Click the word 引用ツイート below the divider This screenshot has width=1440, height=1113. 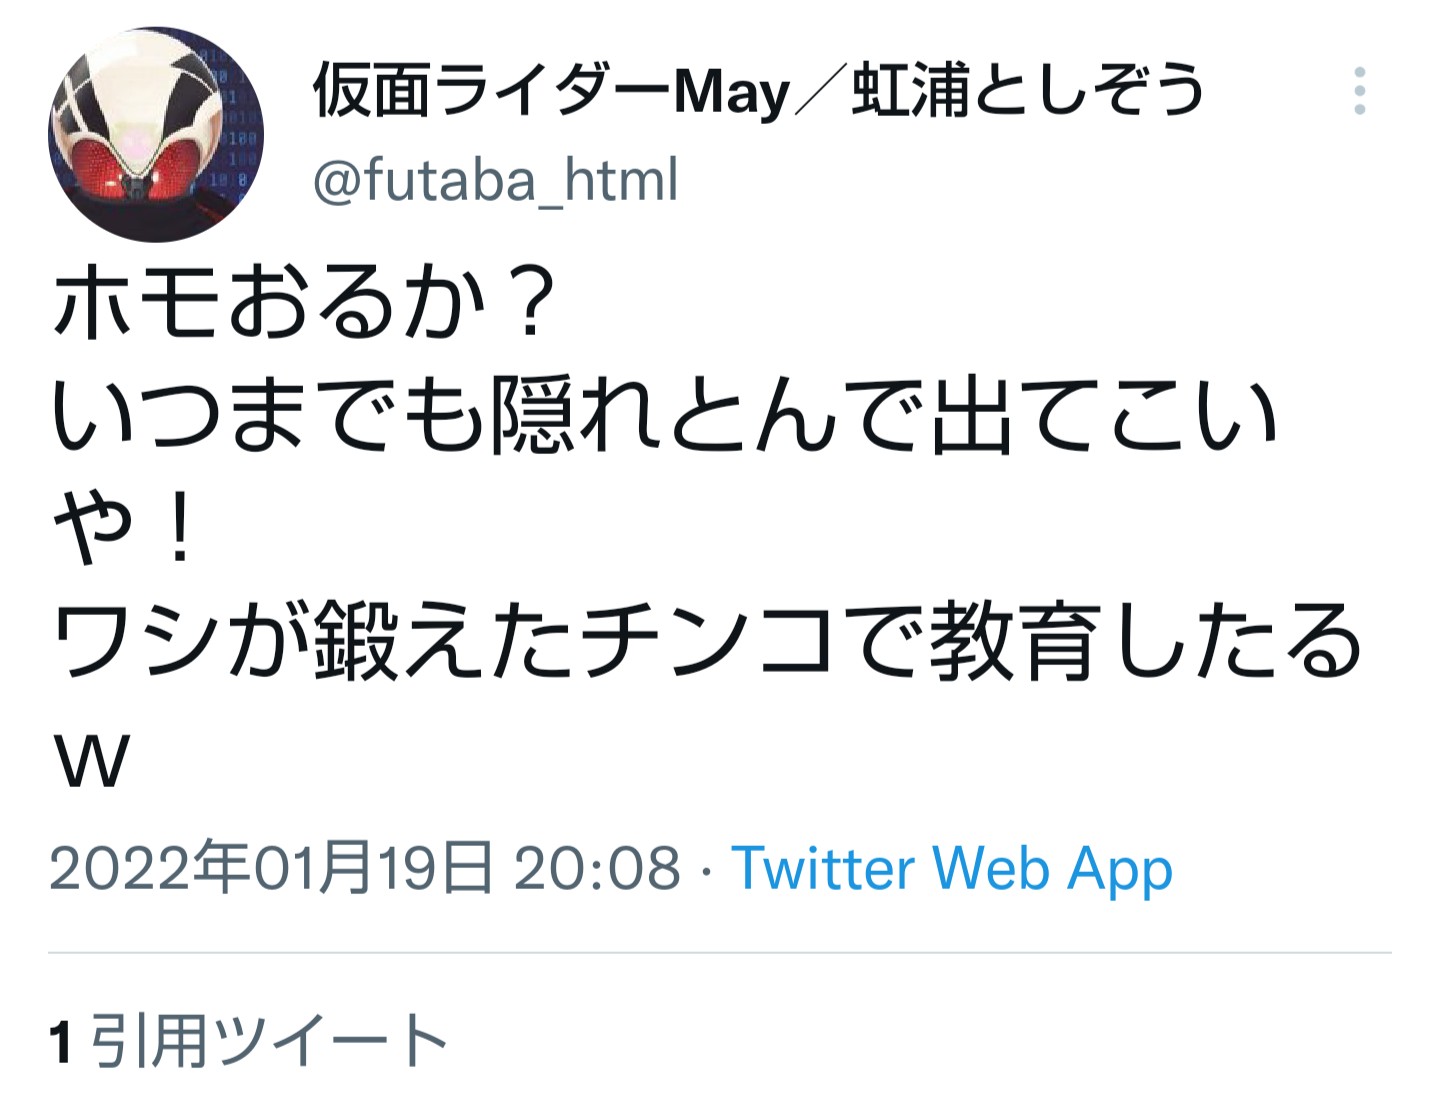pos(270,1041)
